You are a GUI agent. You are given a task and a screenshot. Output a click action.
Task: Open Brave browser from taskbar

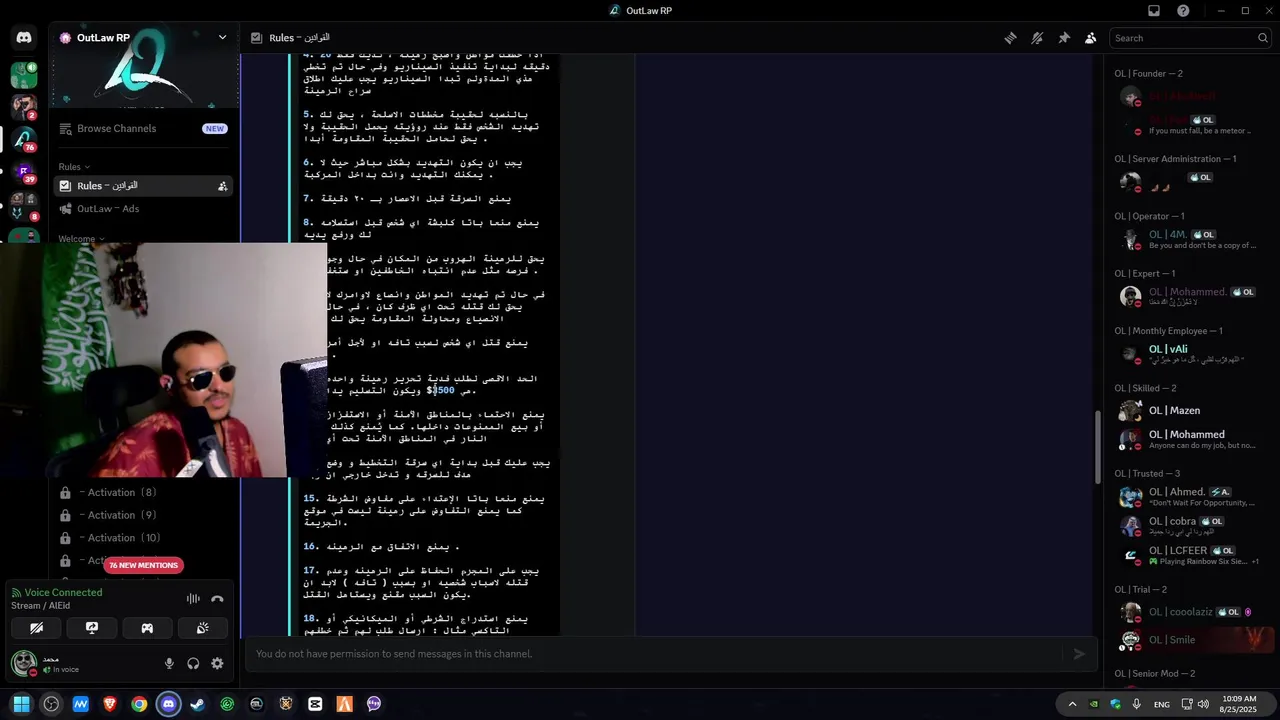(x=110, y=704)
